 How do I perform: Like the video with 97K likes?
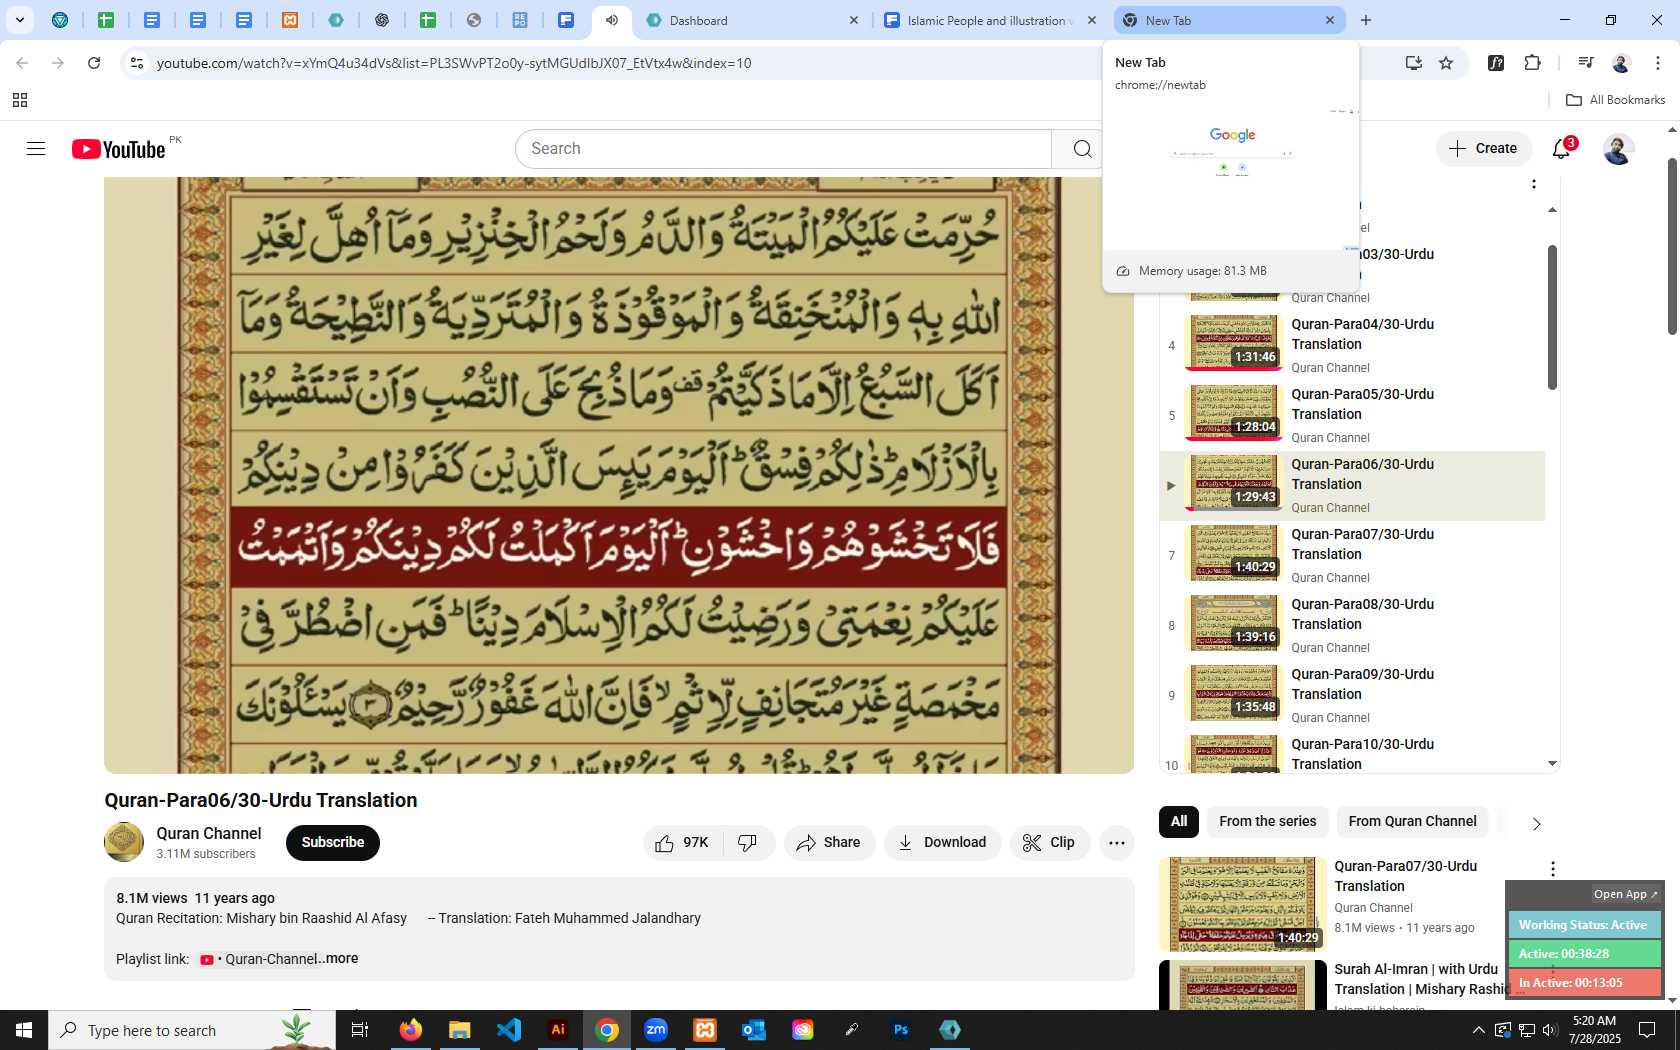pyautogui.click(x=682, y=843)
